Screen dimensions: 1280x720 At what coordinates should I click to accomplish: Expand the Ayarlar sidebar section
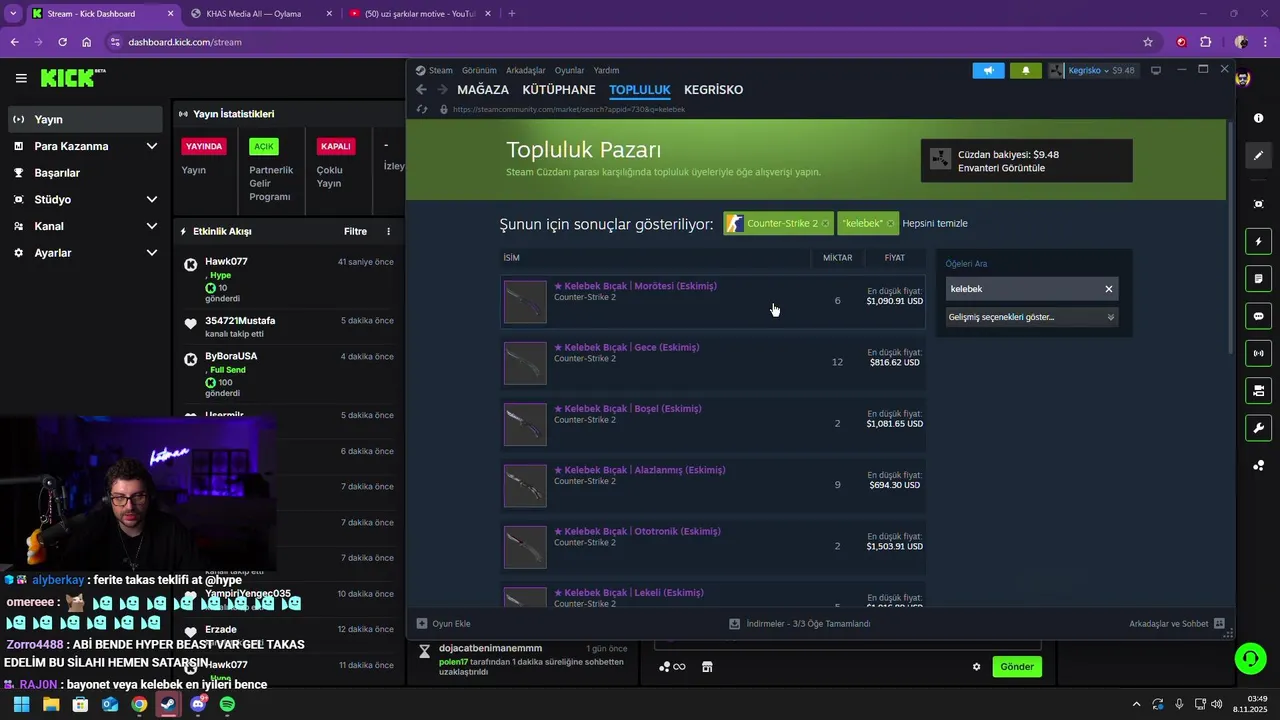(x=152, y=253)
